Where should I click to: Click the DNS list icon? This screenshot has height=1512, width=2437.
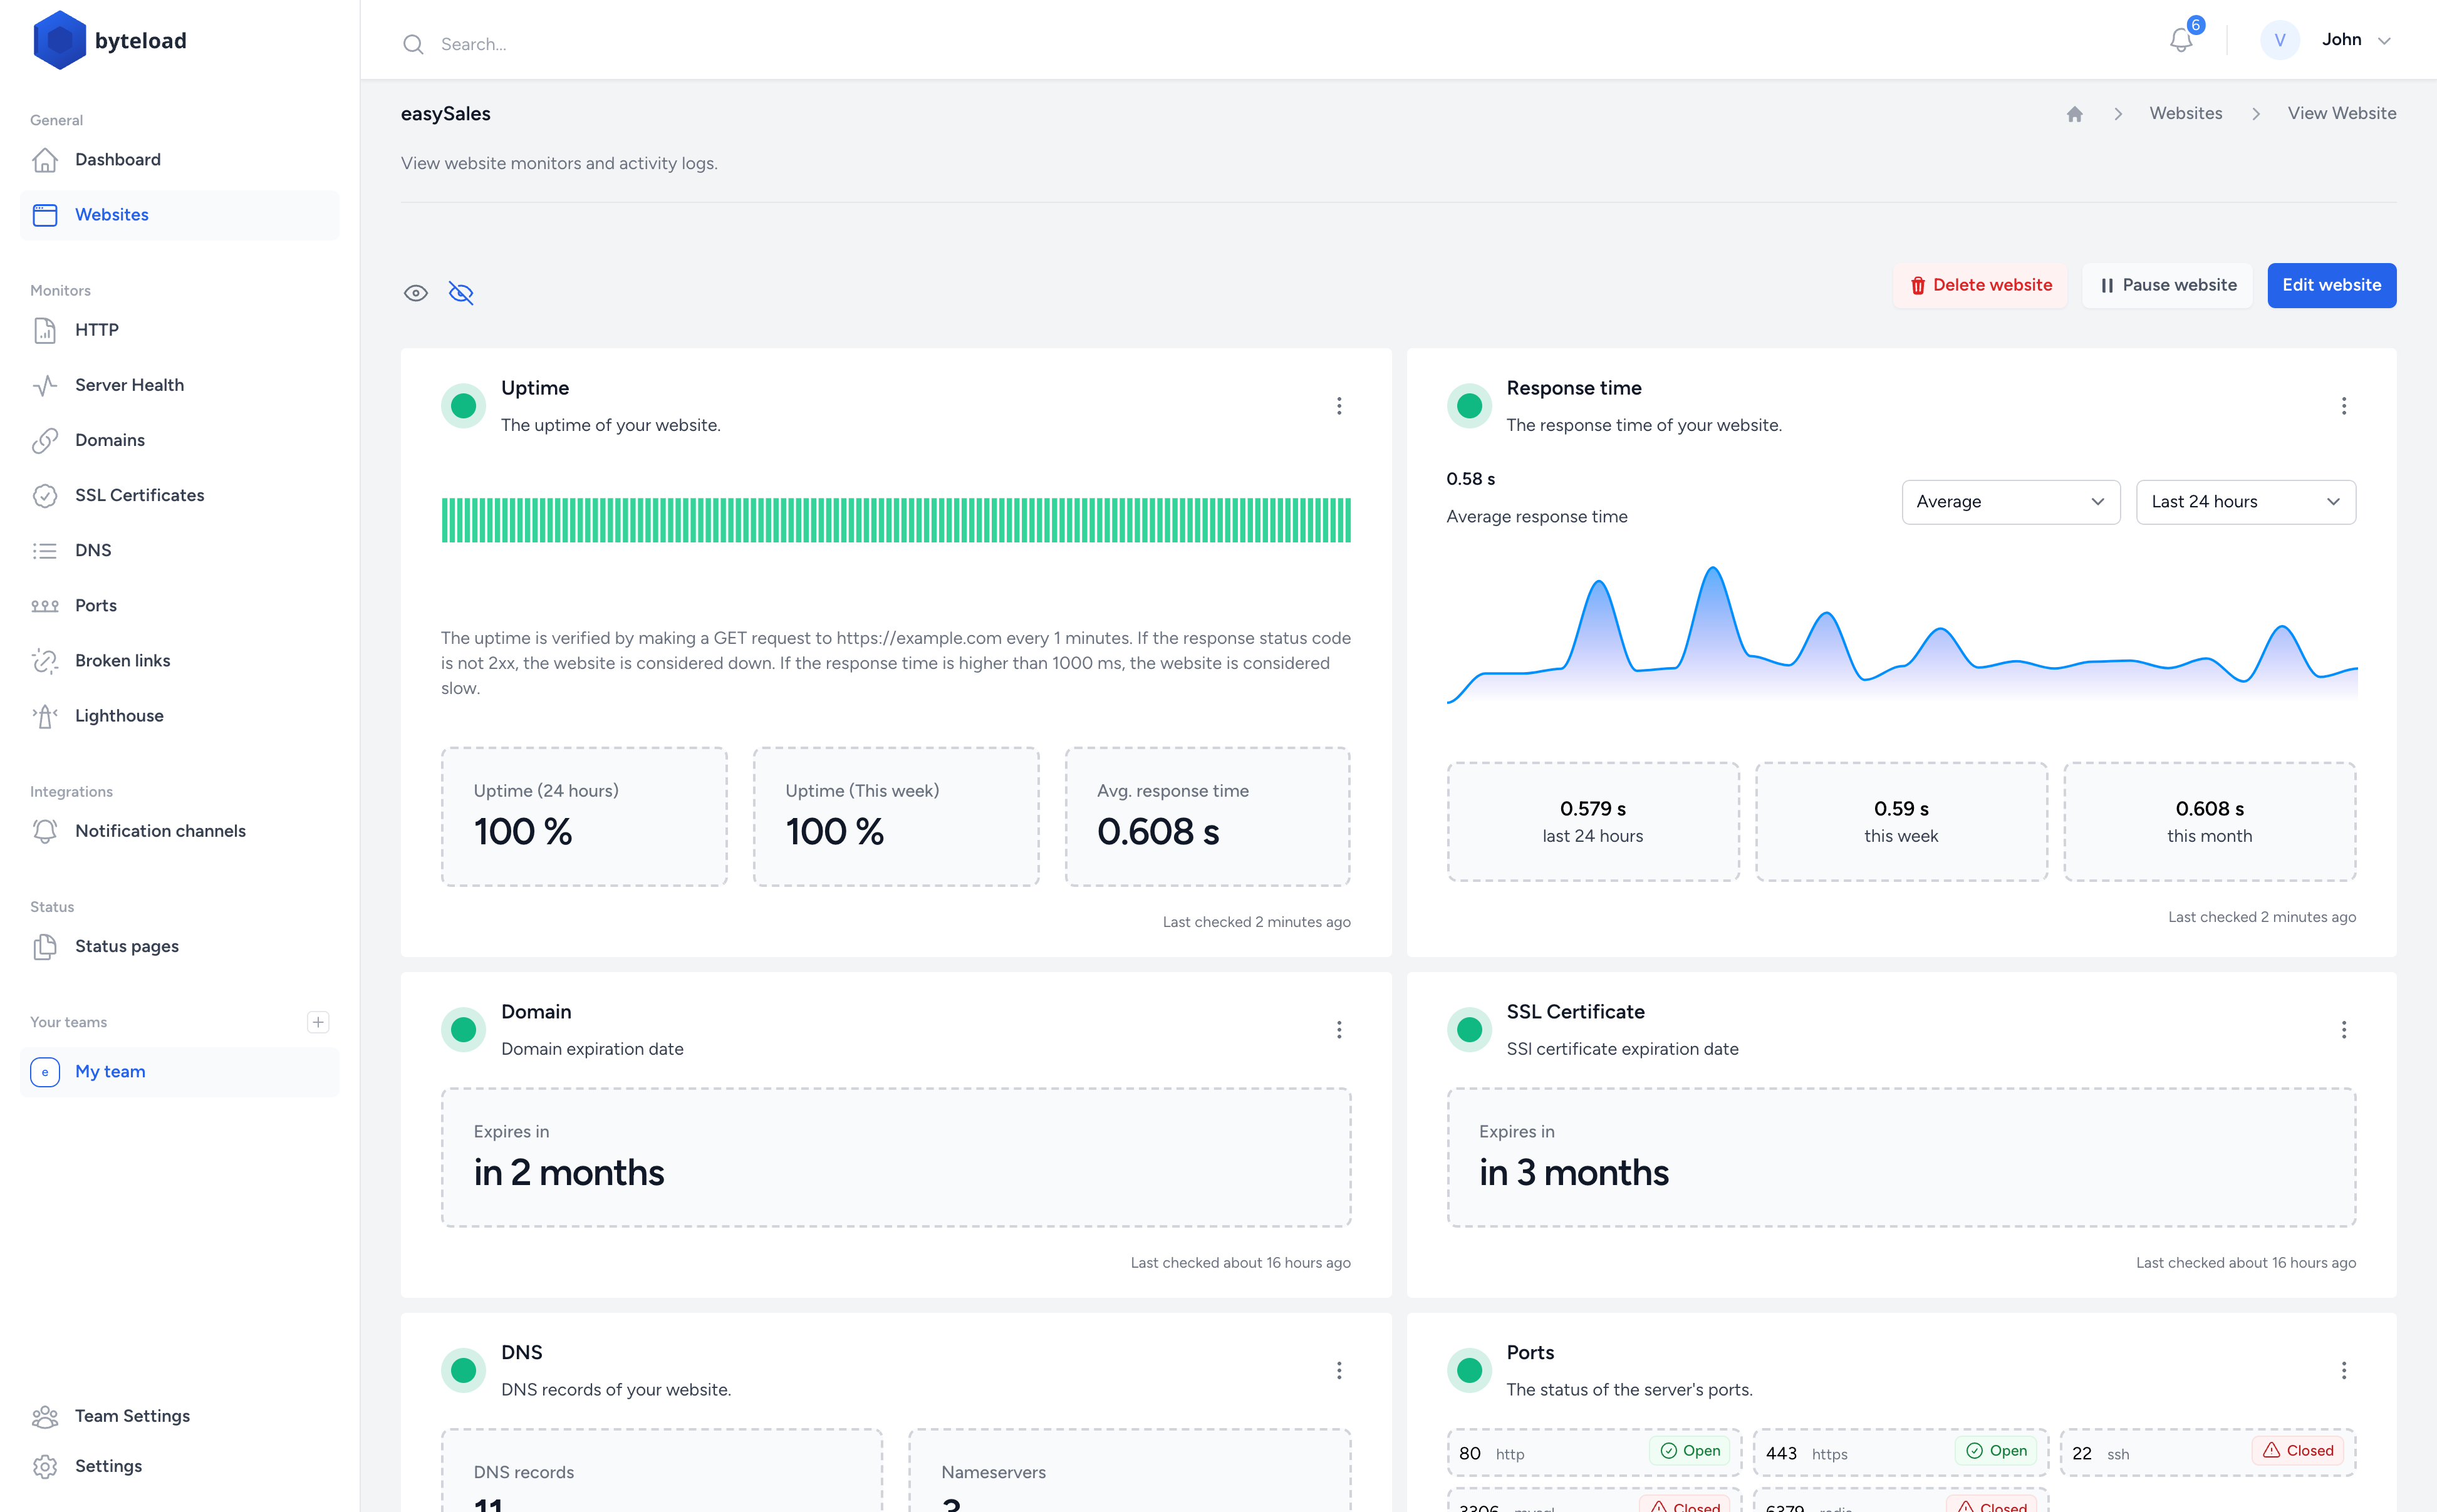[x=45, y=550]
